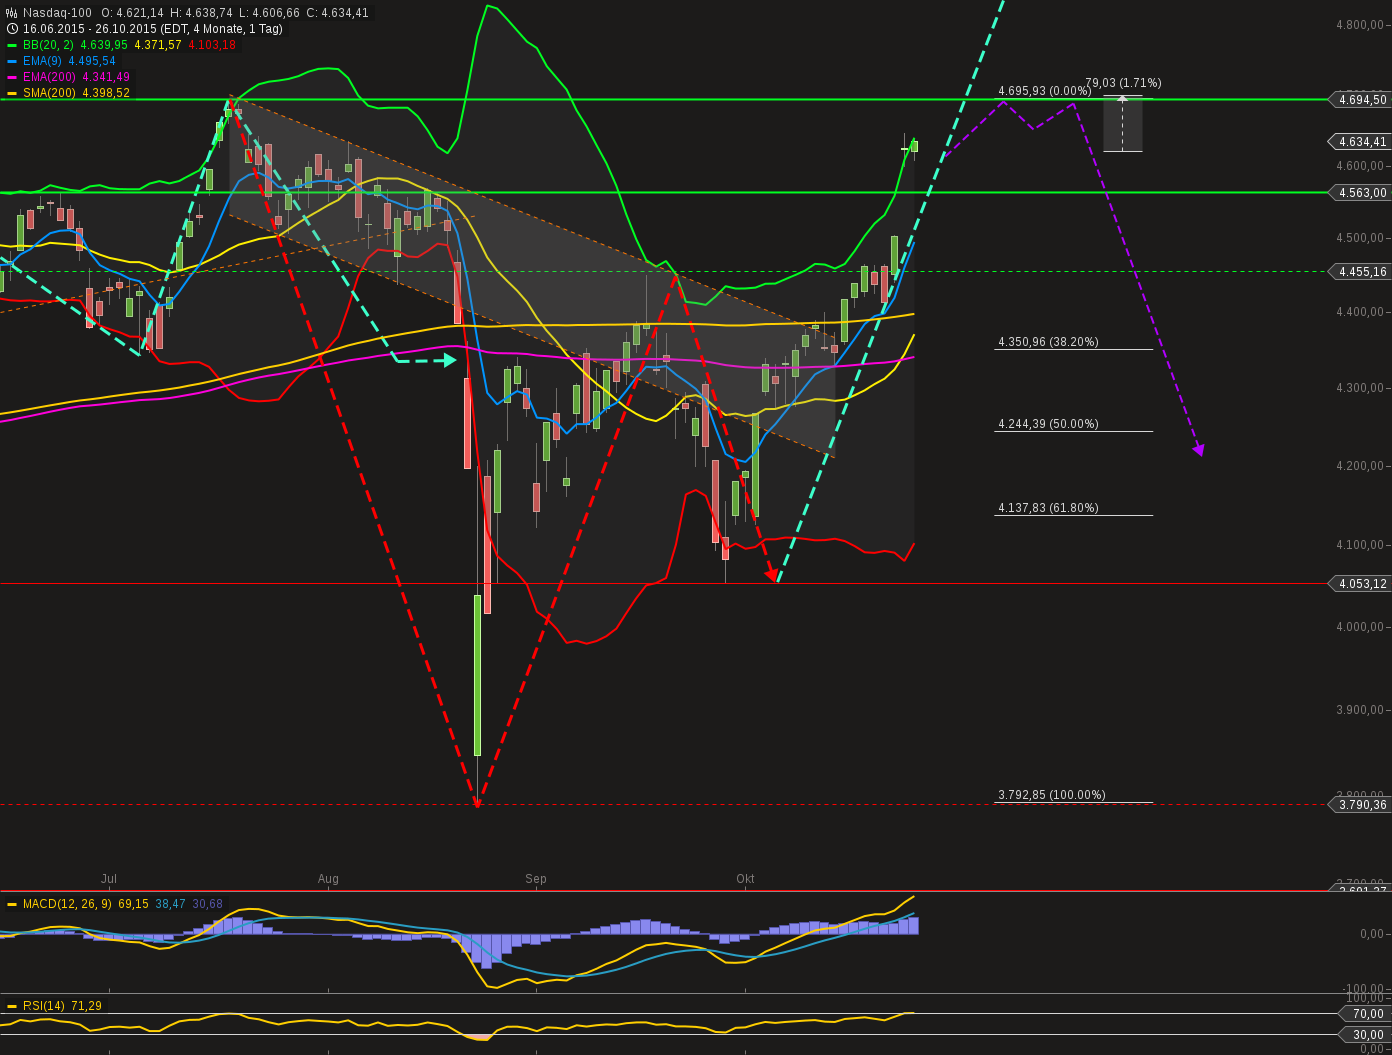The height and width of the screenshot is (1055, 1392).
Task: Click the 4.694,50 price tag on the axis
Action: click(1360, 99)
